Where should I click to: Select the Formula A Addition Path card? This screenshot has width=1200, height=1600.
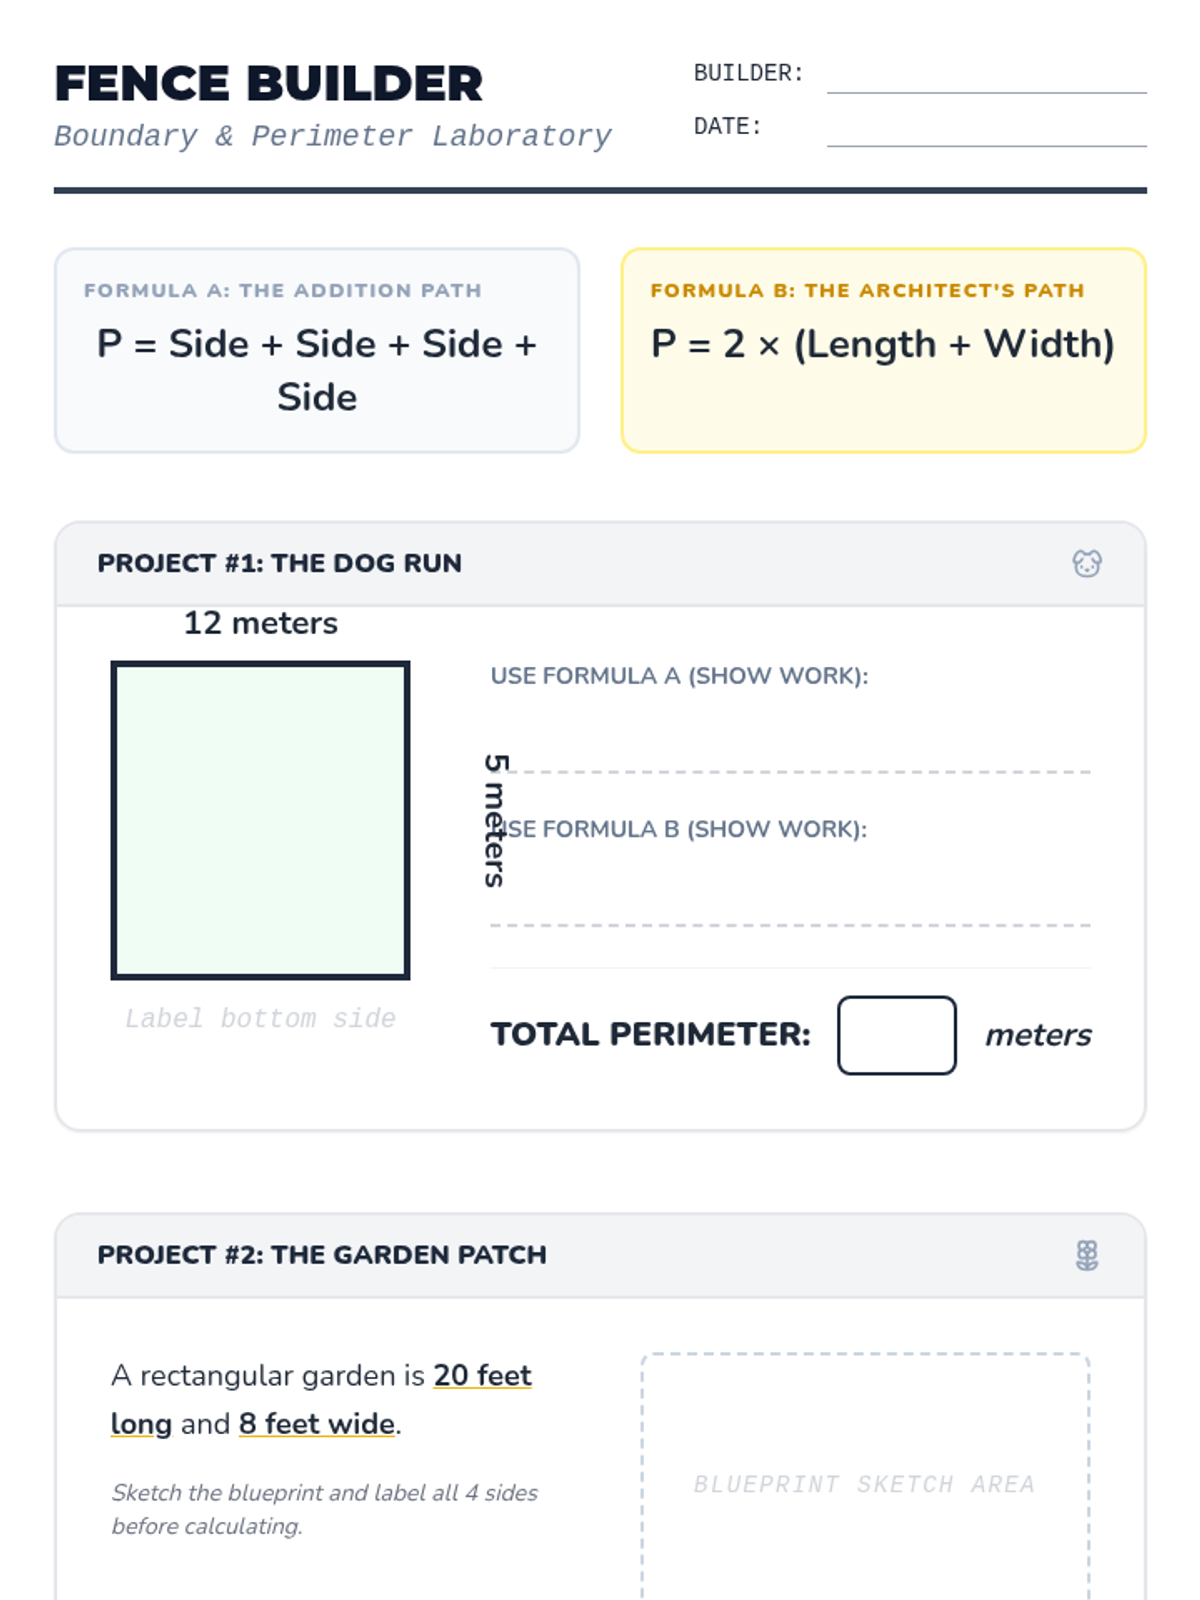coord(317,351)
